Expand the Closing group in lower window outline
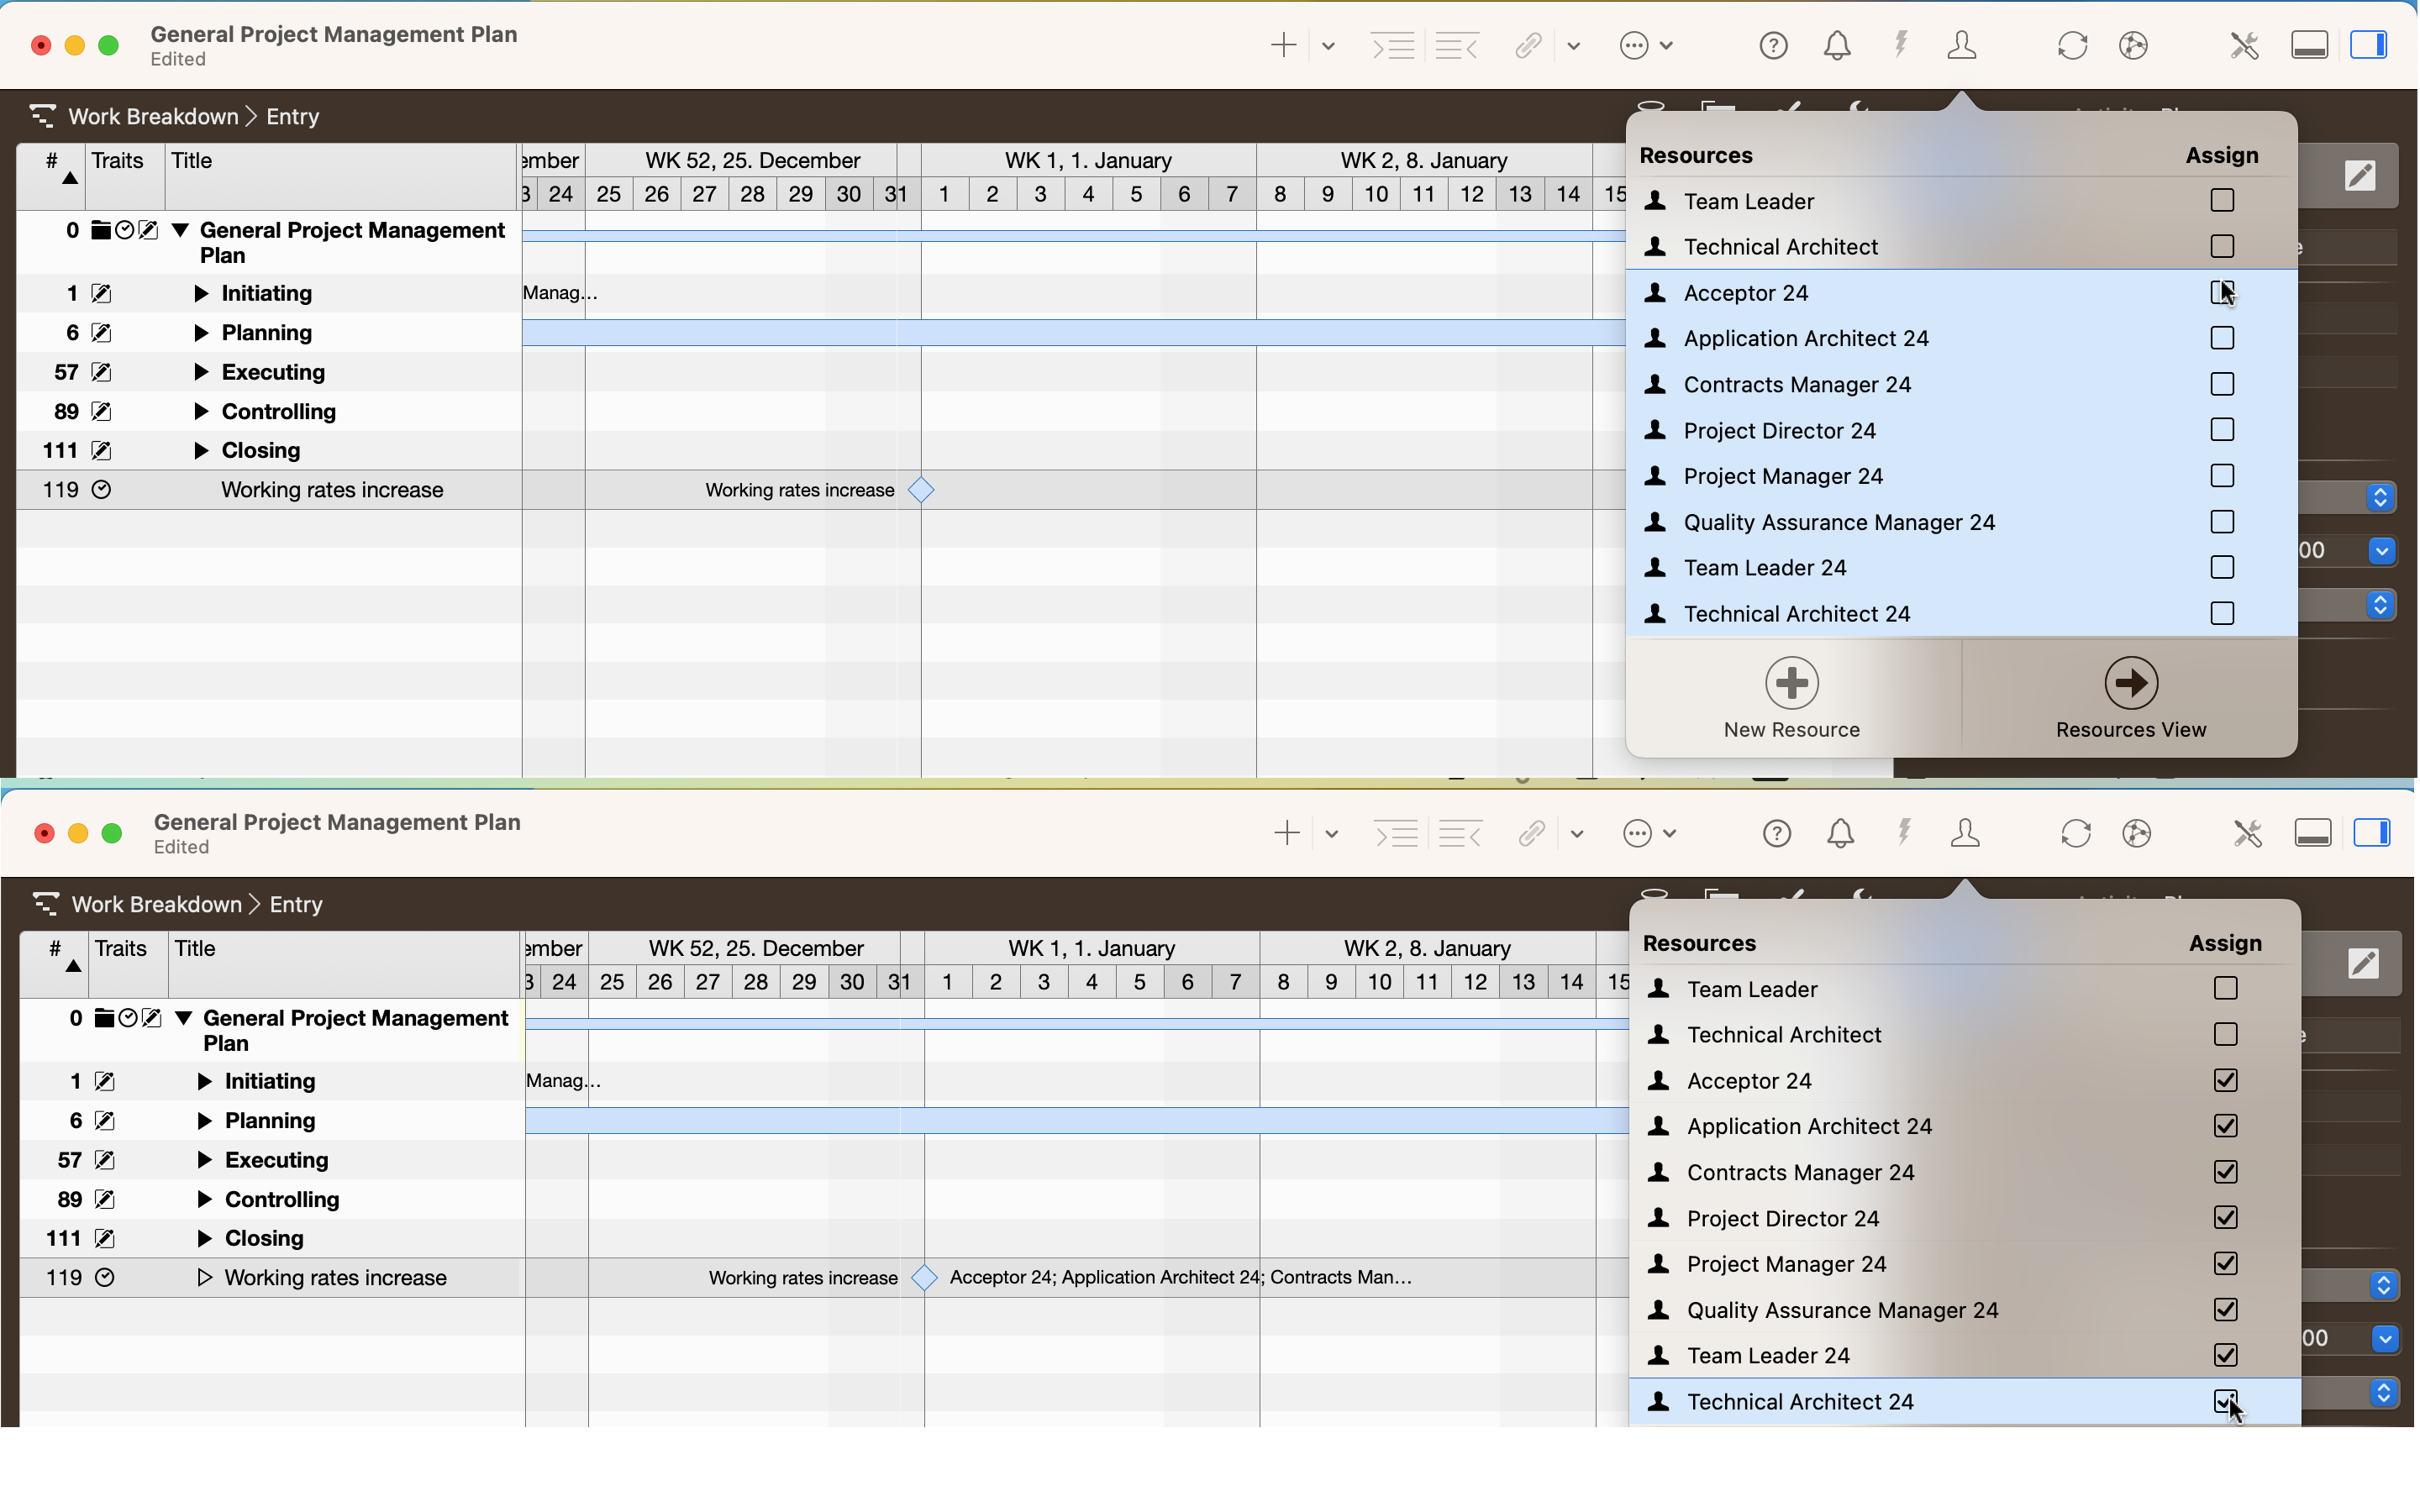 (x=205, y=1238)
